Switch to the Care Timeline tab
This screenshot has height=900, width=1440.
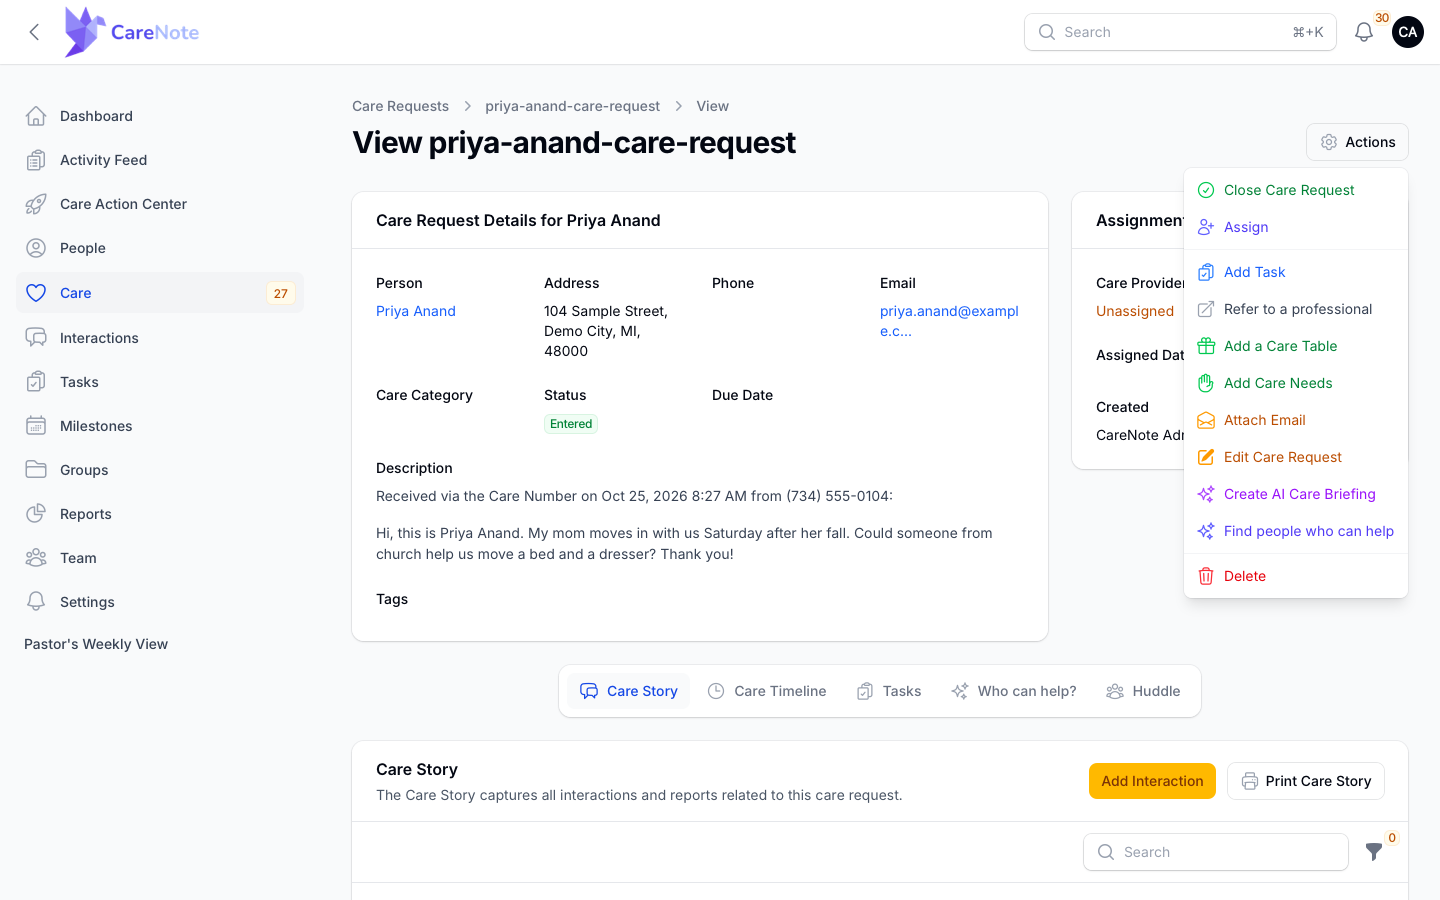(x=767, y=691)
